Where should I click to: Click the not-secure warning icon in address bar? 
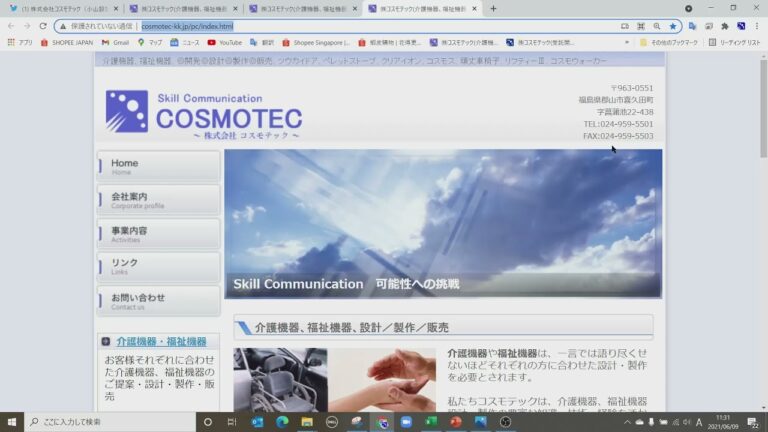(63, 26)
